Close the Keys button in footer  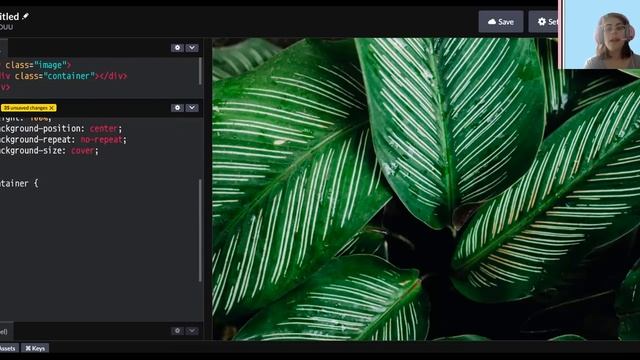coord(35,348)
